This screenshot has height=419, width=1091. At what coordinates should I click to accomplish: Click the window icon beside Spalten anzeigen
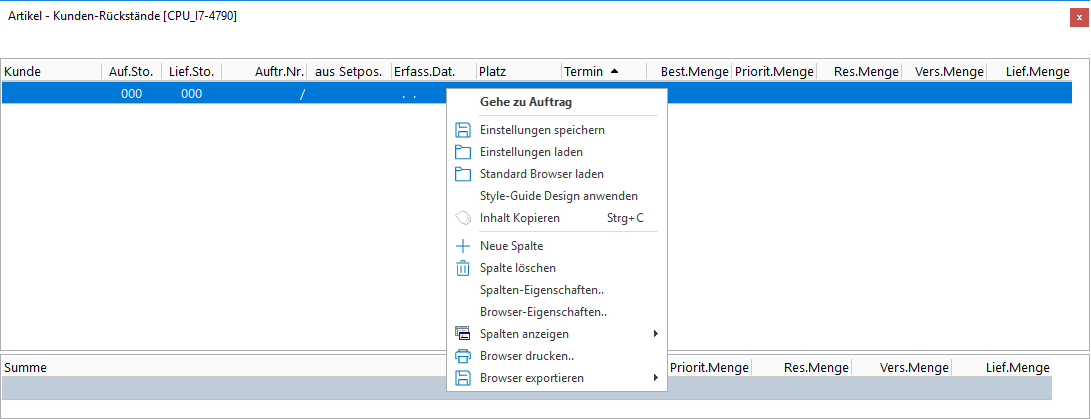point(462,334)
